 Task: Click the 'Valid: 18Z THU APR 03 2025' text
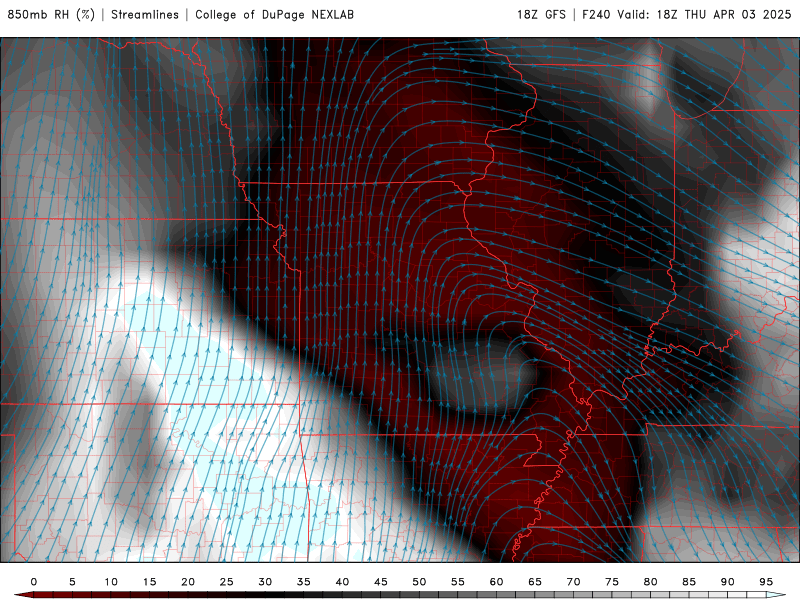click(x=704, y=15)
